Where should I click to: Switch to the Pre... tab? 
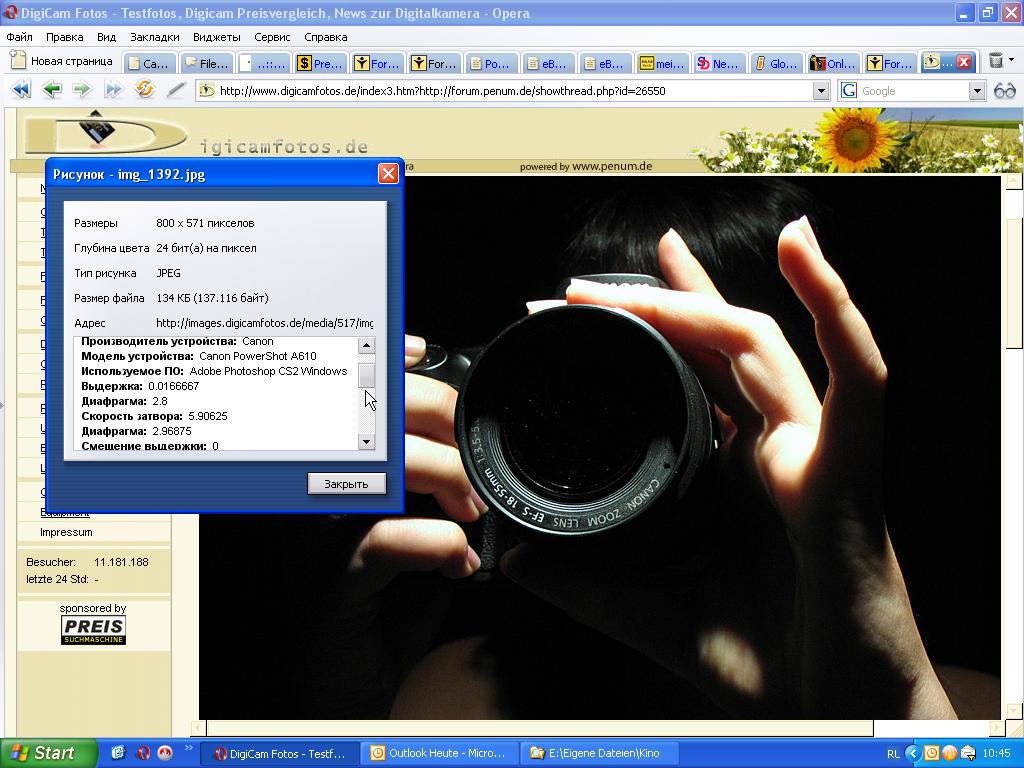(x=319, y=63)
